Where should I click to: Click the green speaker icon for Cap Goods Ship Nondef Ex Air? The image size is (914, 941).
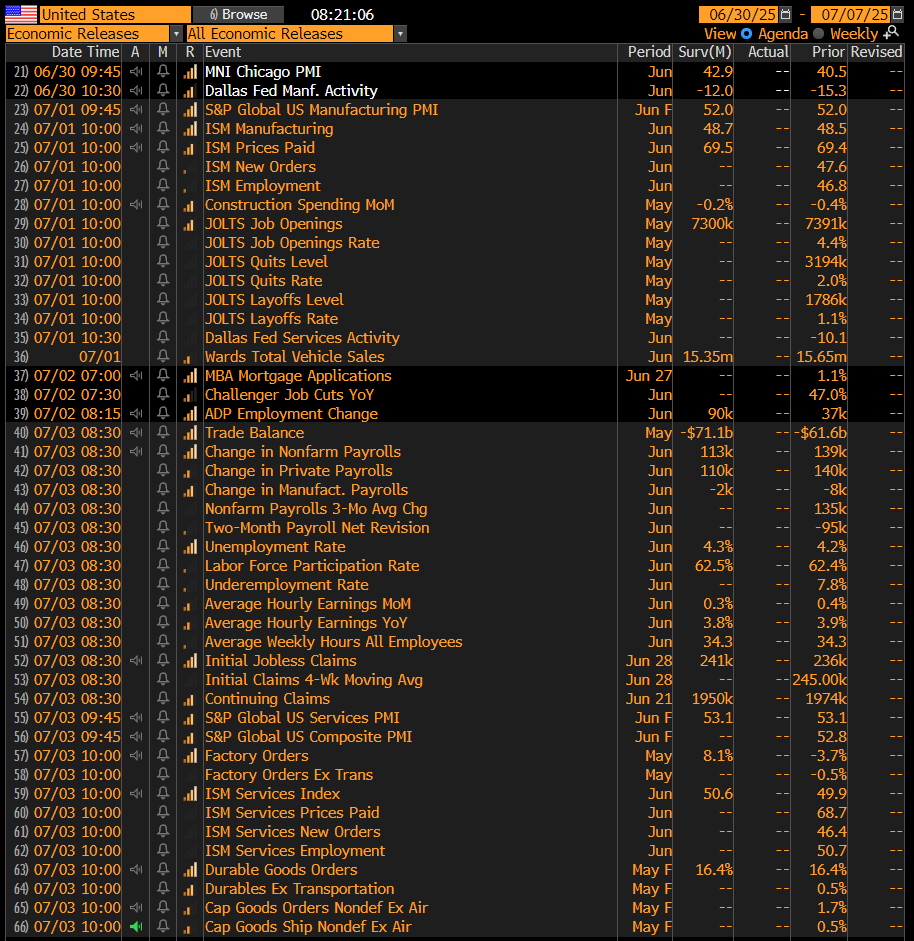point(136,927)
